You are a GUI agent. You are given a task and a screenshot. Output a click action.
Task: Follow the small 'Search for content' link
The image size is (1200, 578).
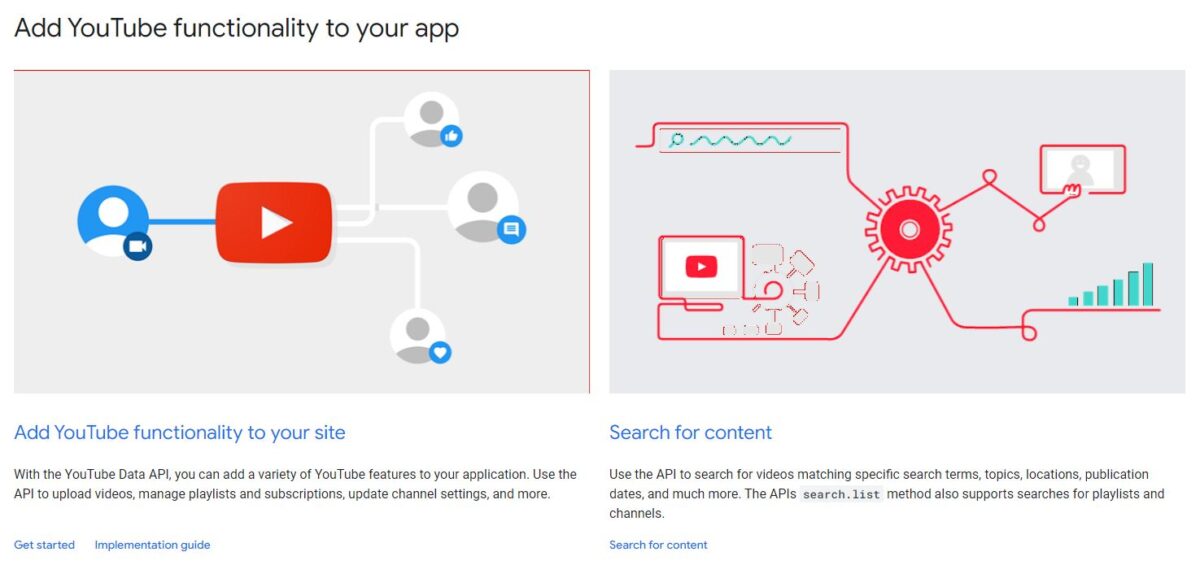click(658, 545)
